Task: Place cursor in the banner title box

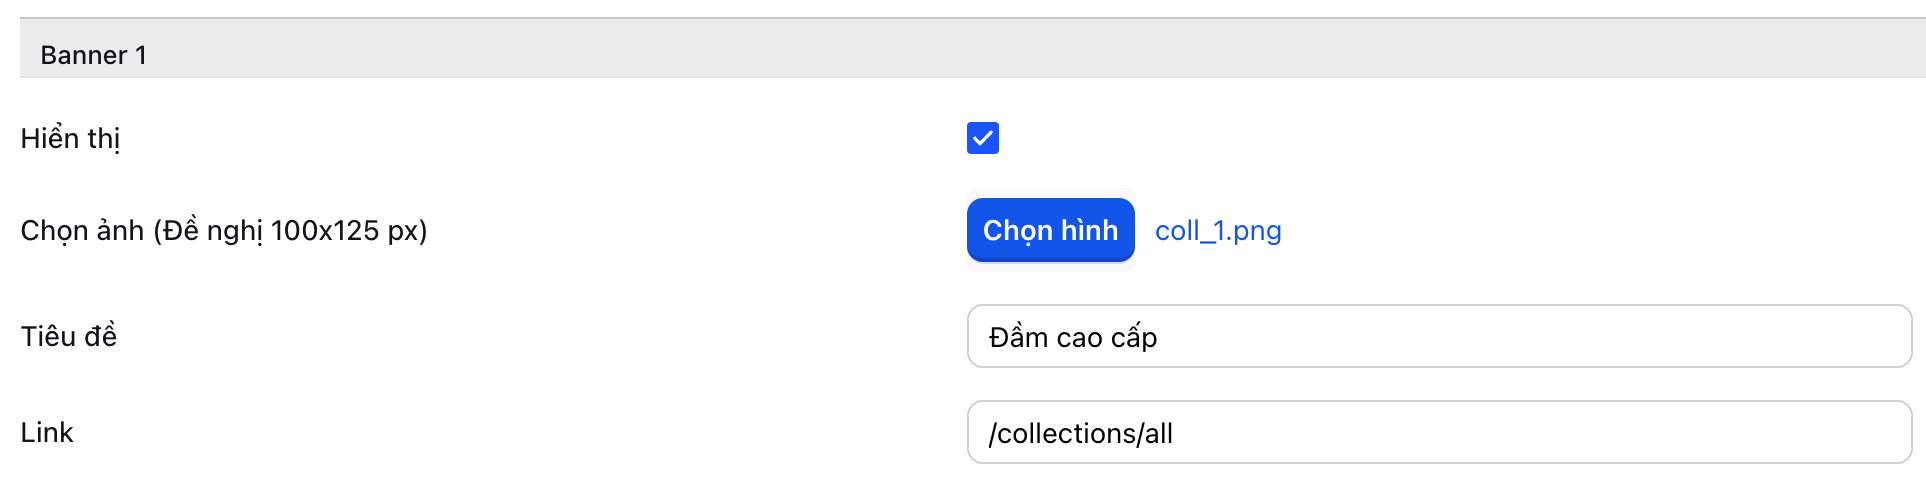Action: coord(1438,337)
